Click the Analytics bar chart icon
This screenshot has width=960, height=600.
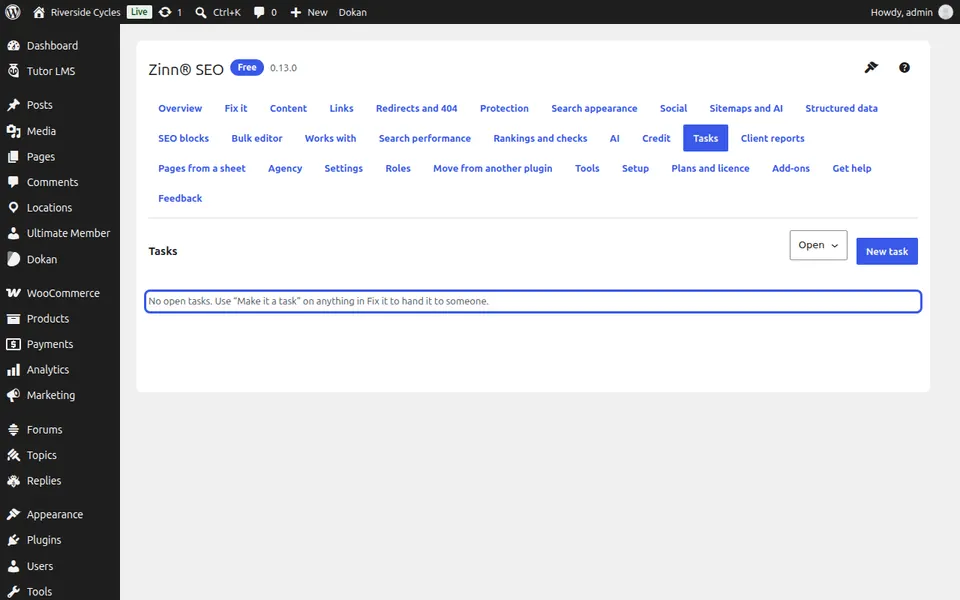(13, 370)
